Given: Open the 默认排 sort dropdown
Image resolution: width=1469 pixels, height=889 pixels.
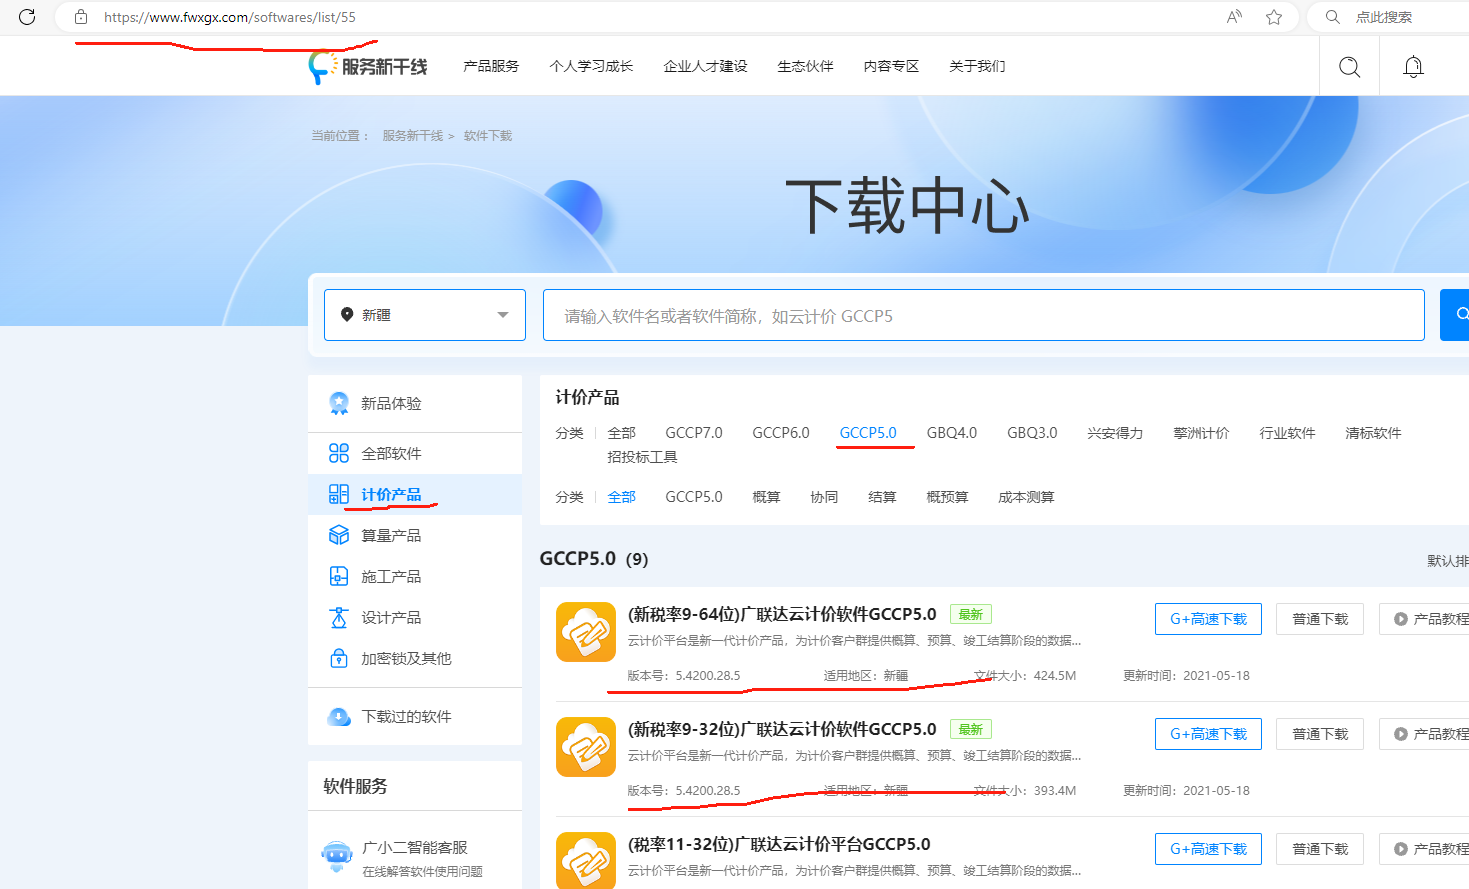Looking at the screenshot, I should [1448, 561].
